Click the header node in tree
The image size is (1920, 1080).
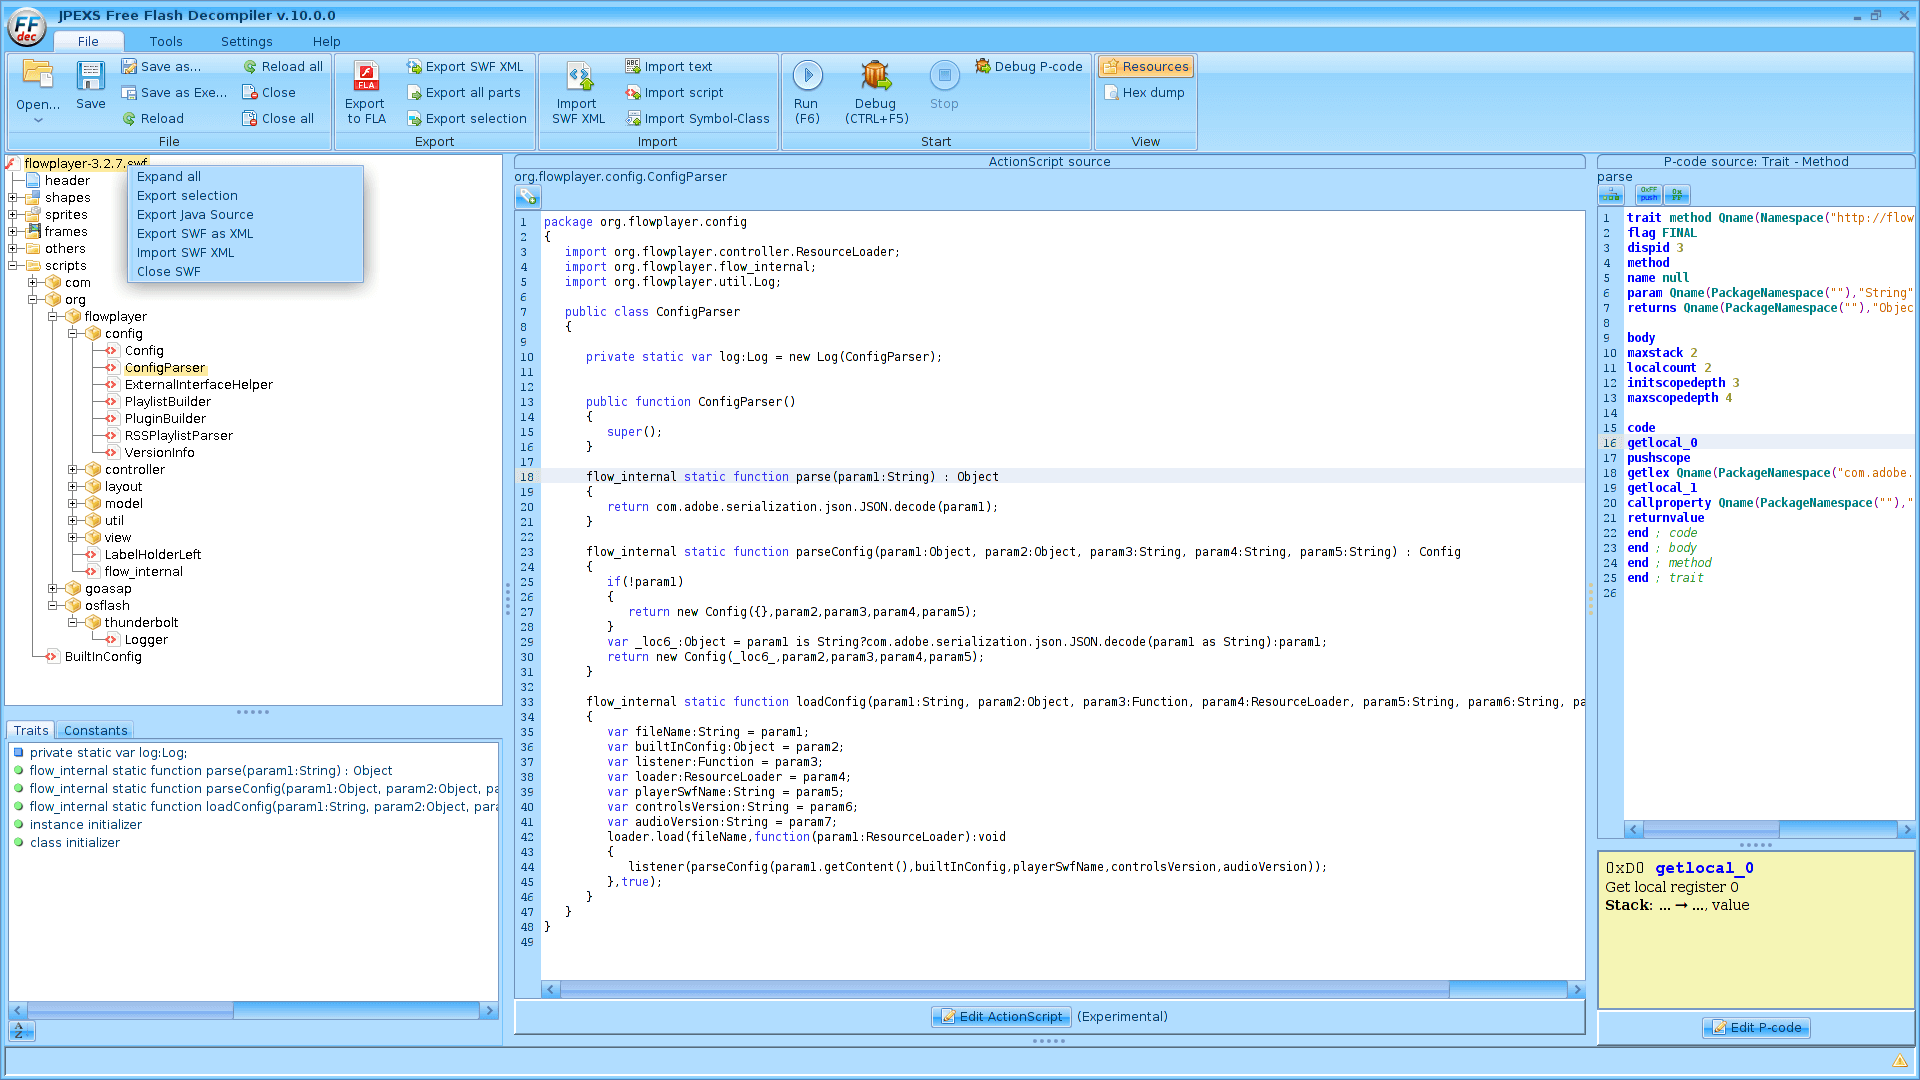coord(67,181)
